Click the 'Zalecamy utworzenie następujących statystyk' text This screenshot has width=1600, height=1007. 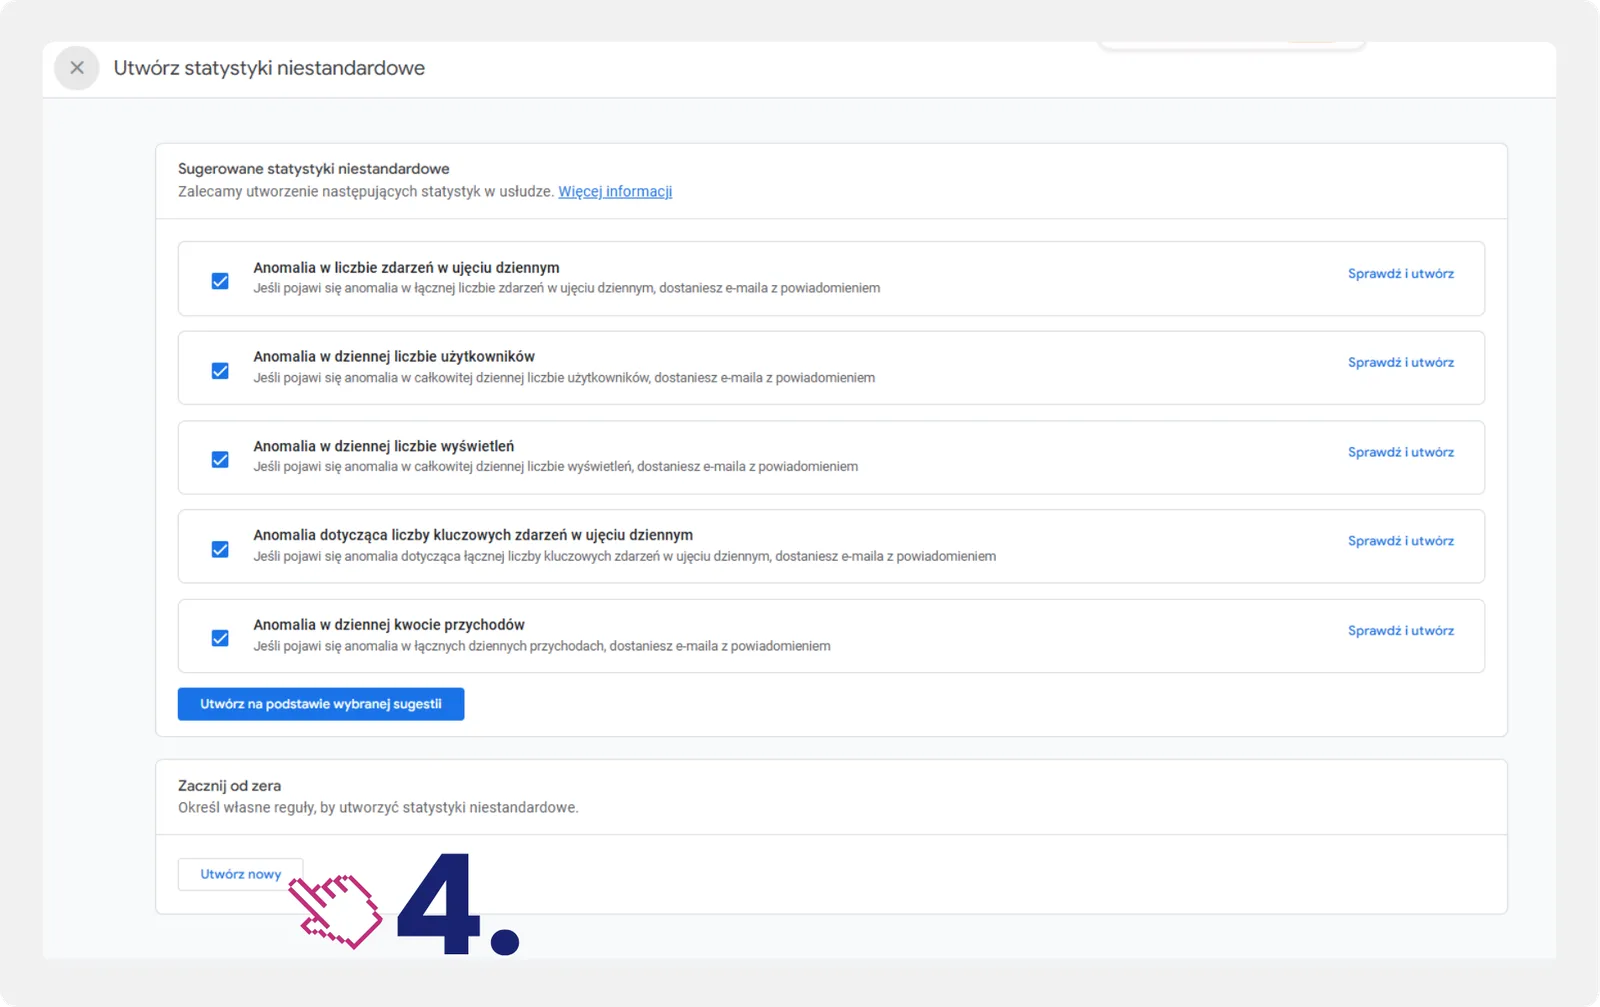click(x=366, y=191)
